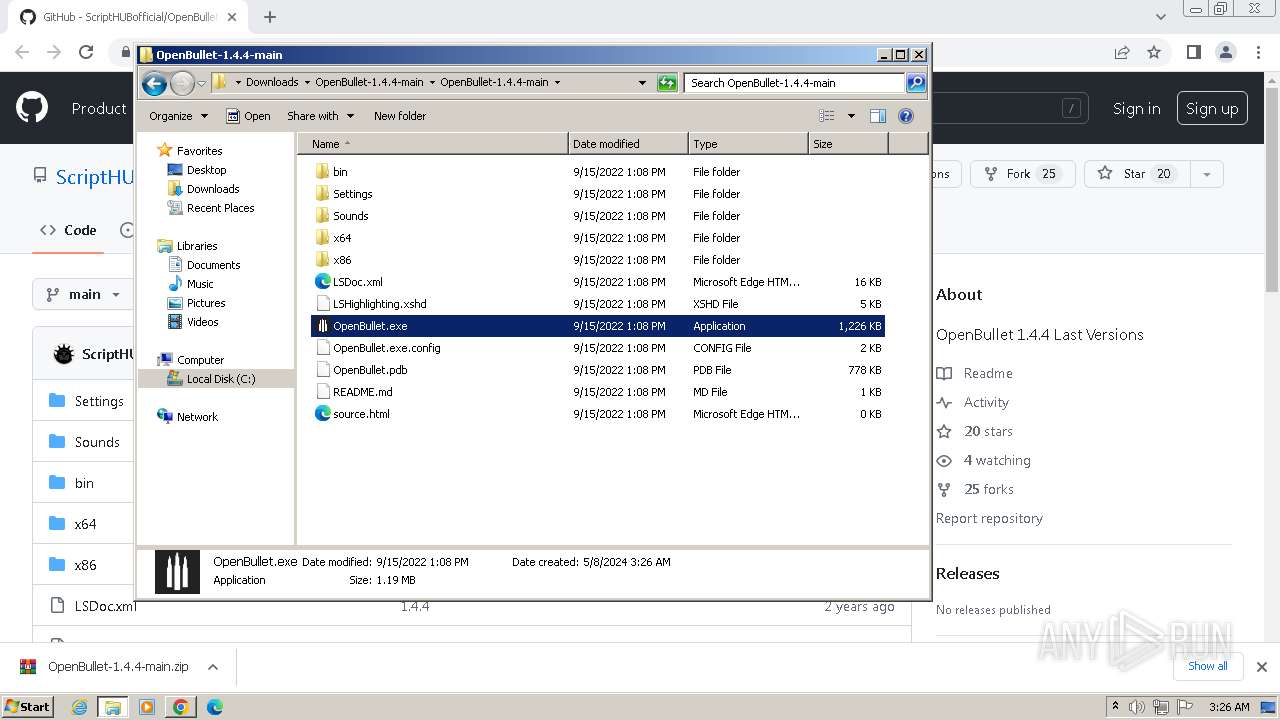Expand address bar history dropdown arrow
This screenshot has width=1280, height=720.
(x=642, y=83)
